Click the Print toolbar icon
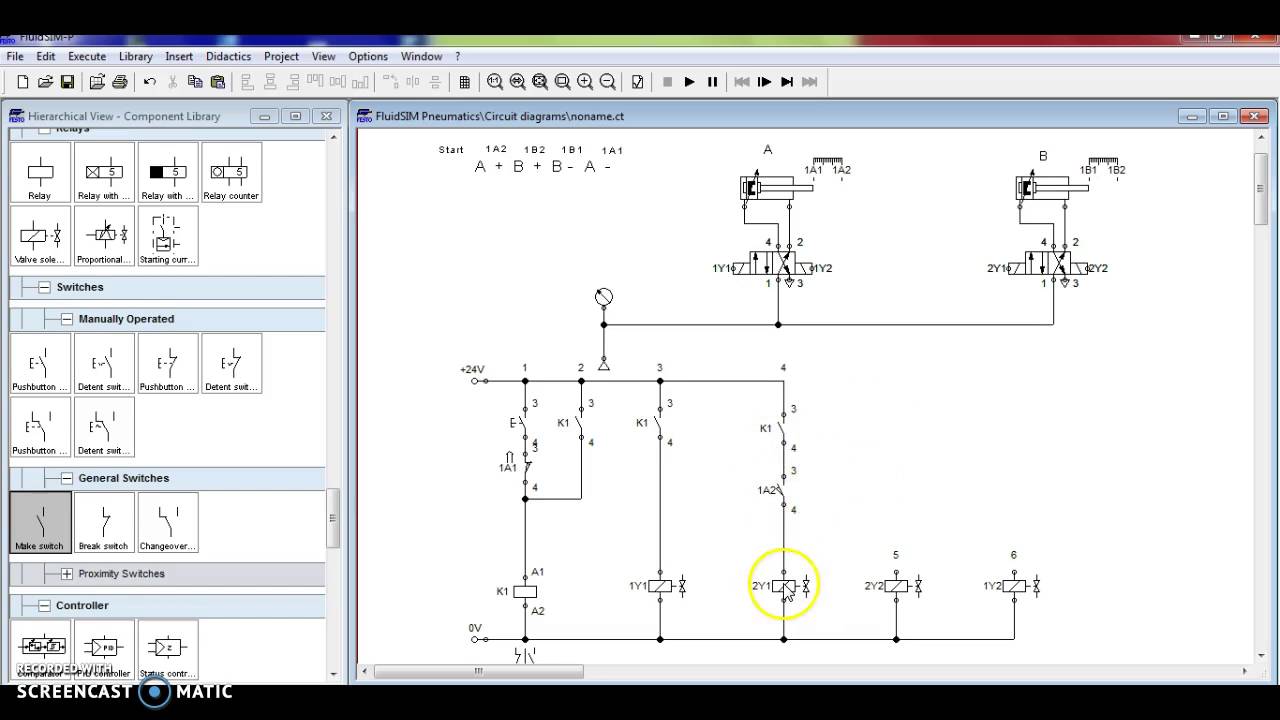 tap(119, 82)
